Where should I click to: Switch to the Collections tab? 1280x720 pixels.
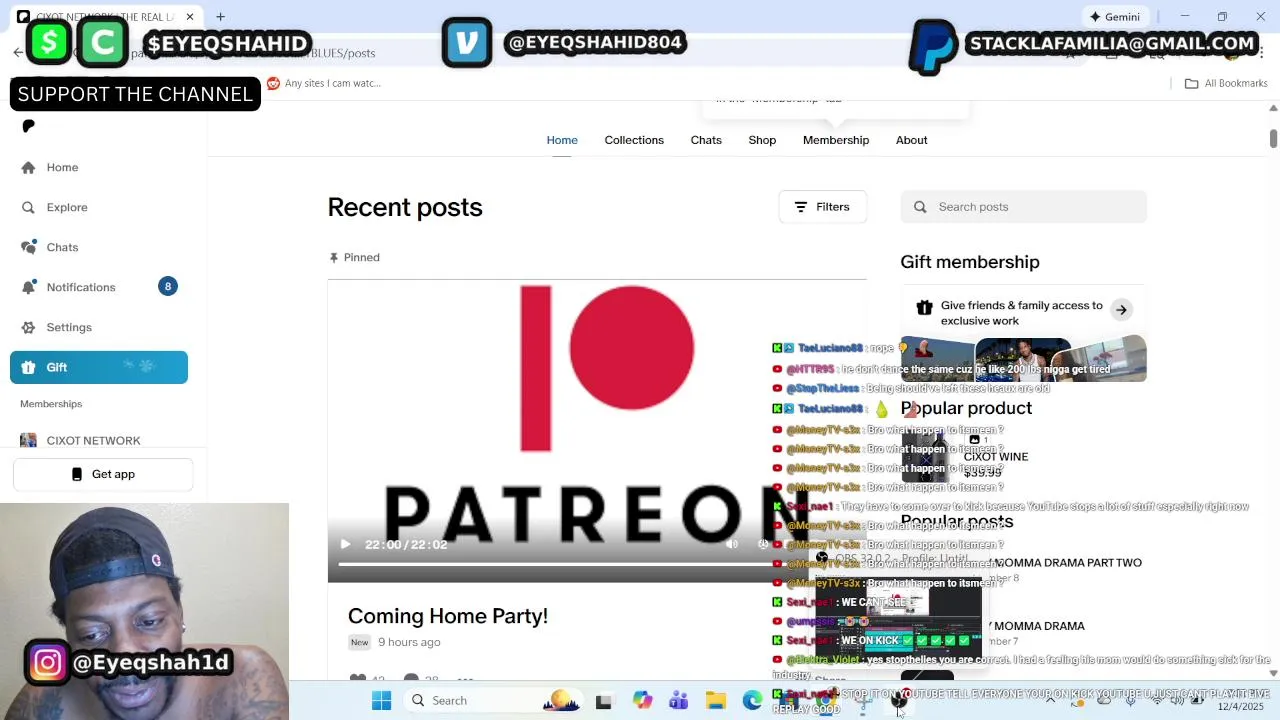634,140
